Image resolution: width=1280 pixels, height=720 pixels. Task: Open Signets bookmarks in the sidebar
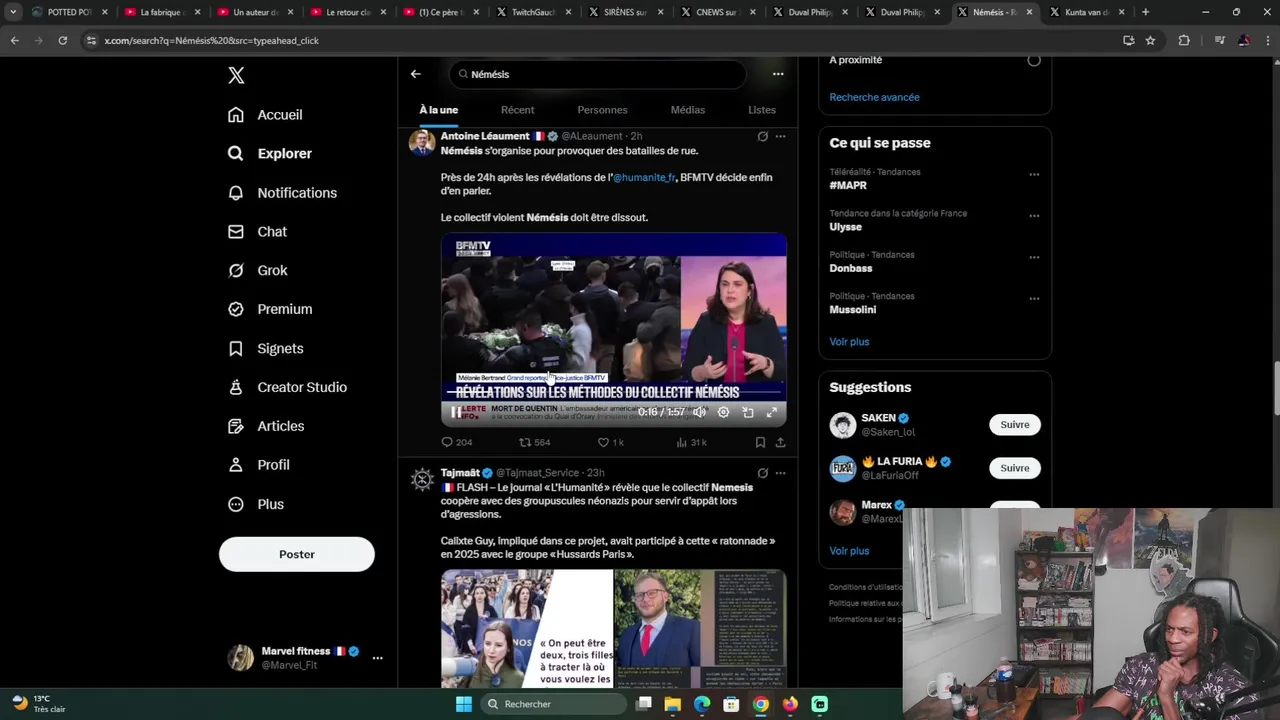(x=265, y=348)
